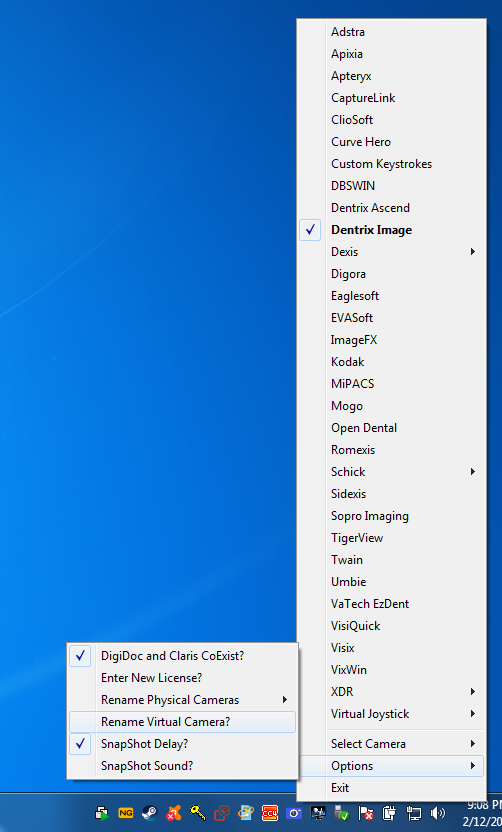
Task: Choose Open Dental menu entry
Action: pyautogui.click(x=392, y=428)
